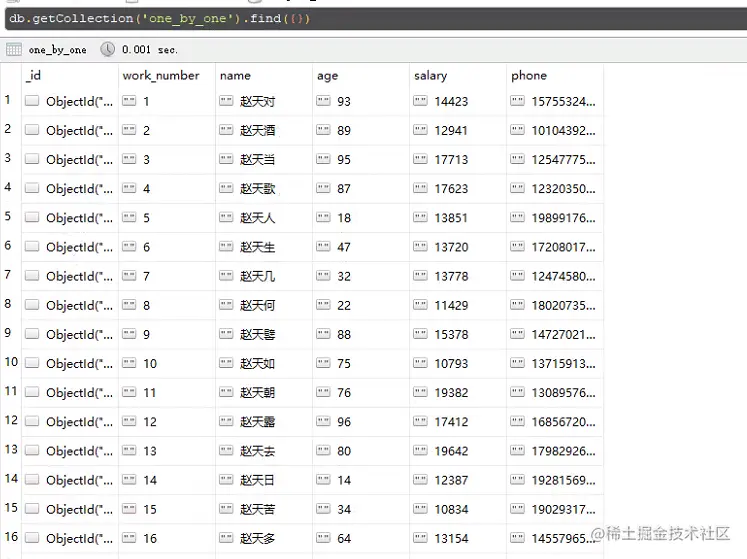Click the clock icon beside 0.001 sec.
The image size is (747, 559).
tap(108, 49)
